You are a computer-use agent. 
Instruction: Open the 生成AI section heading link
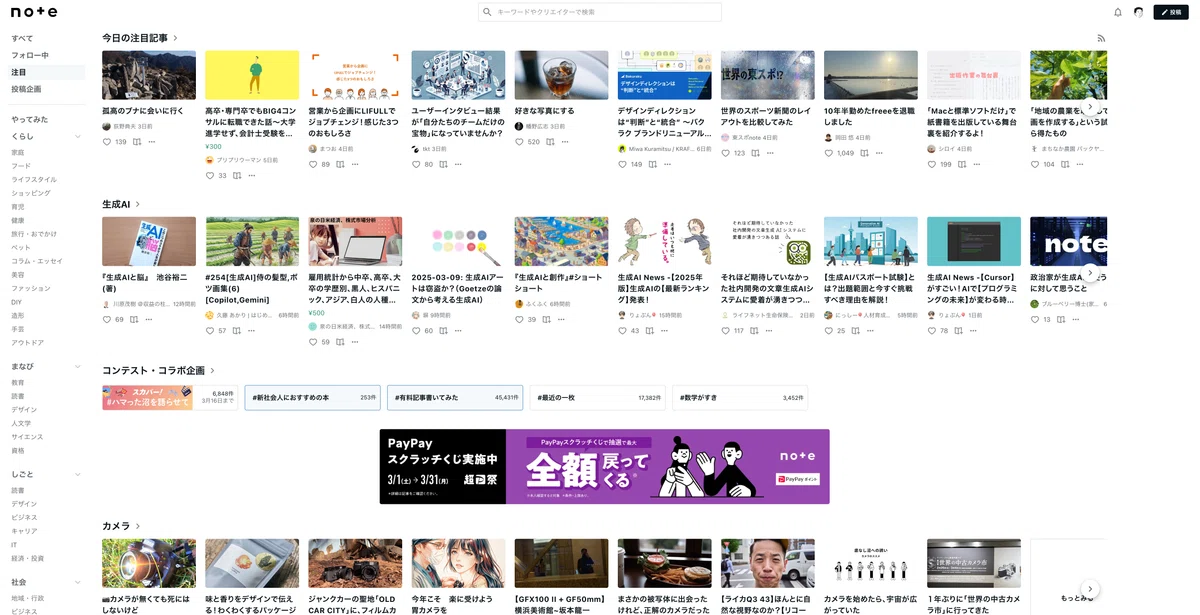pos(121,204)
